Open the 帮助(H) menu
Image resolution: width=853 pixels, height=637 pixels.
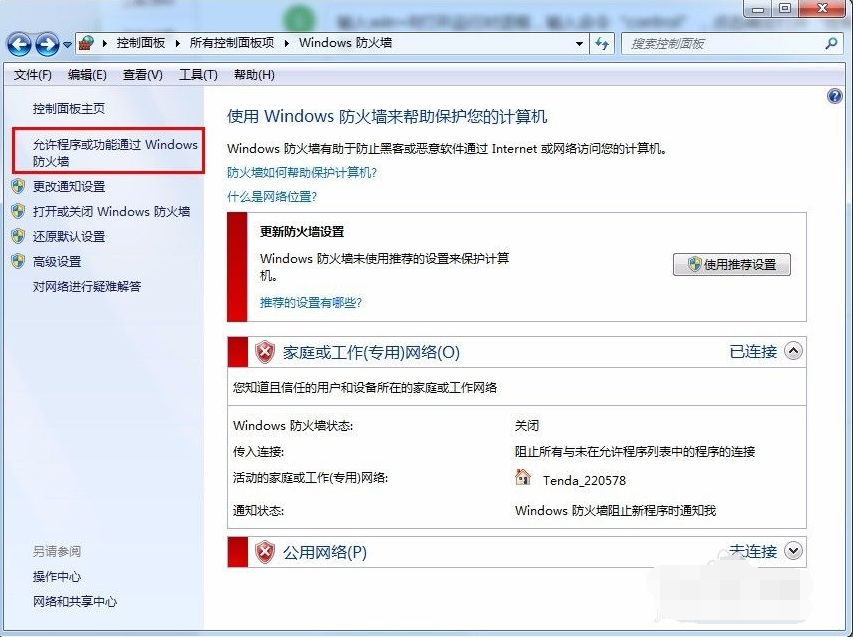[254, 75]
